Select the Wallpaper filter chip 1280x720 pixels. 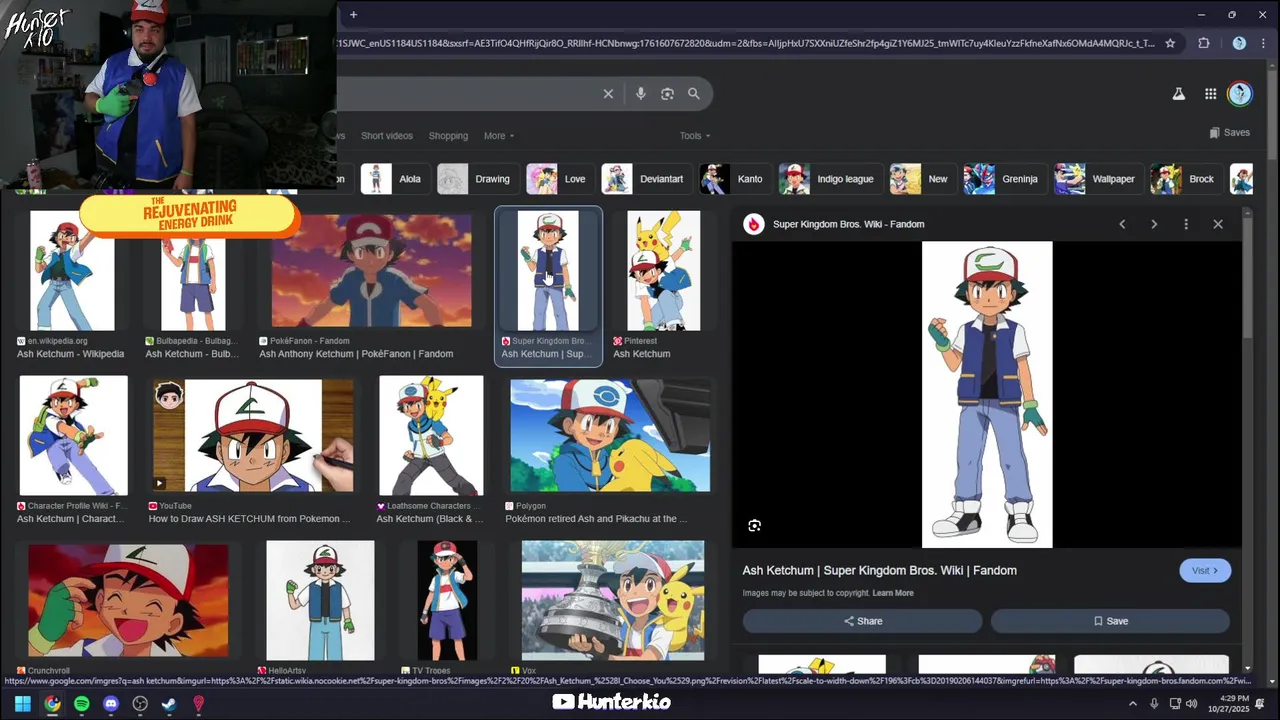pos(1099,179)
